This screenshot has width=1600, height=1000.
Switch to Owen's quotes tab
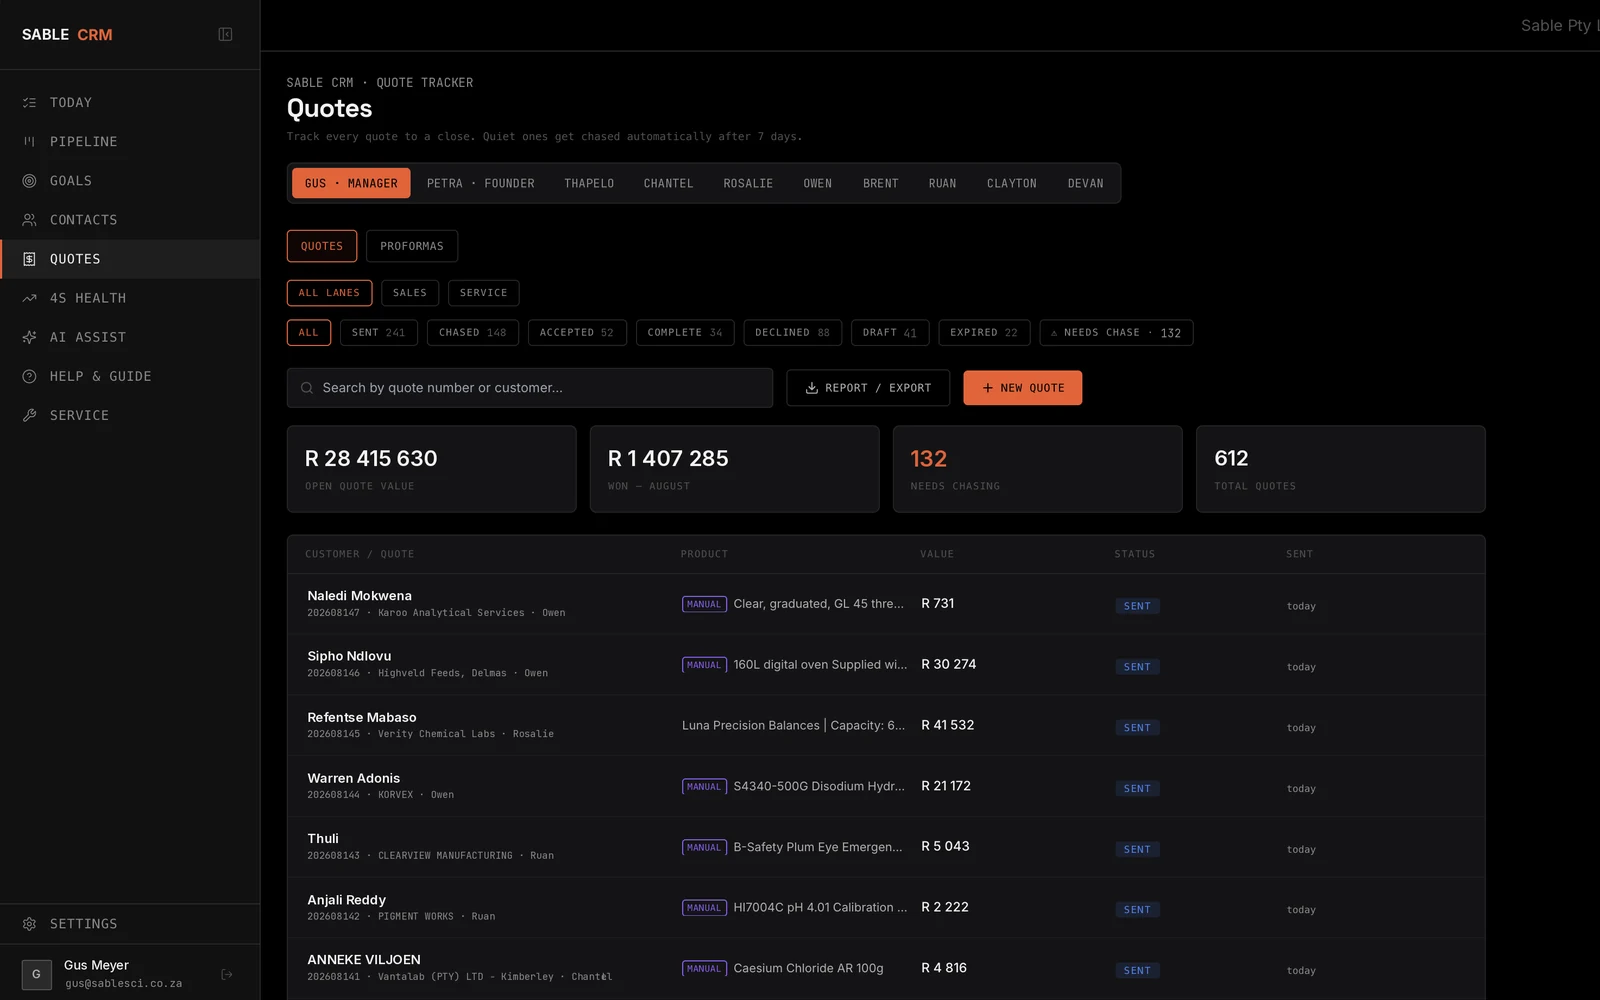818,183
